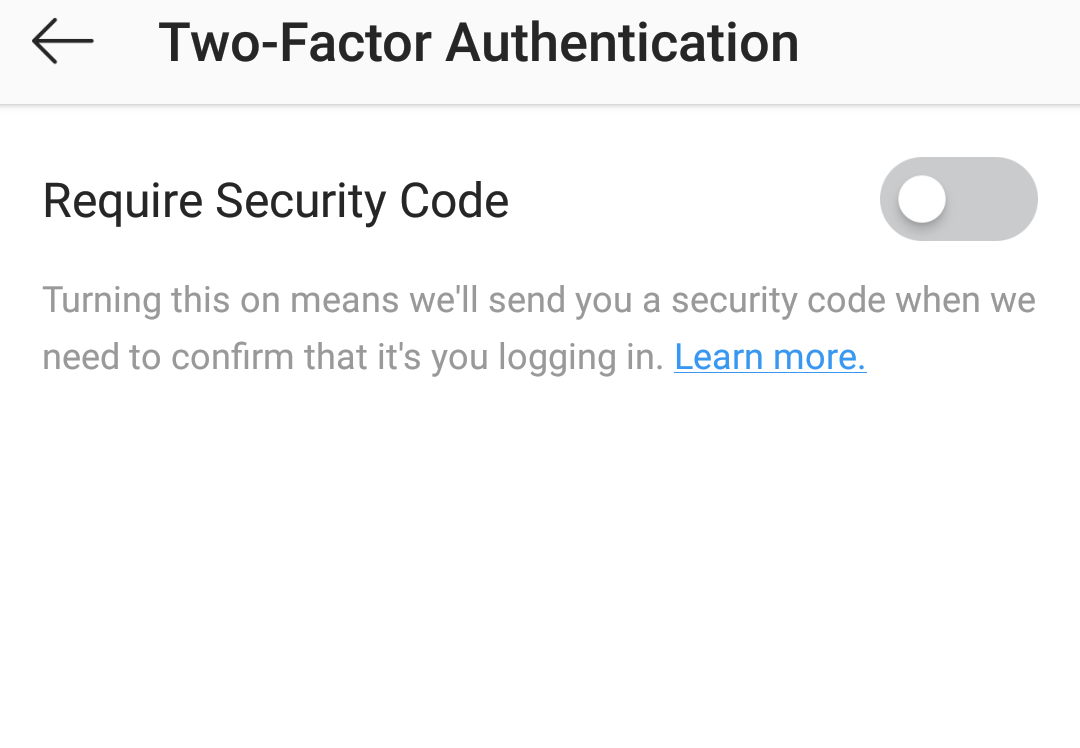Select the Require Security Code label
This screenshot has width=1080, height=748.
tap(276, 200)
